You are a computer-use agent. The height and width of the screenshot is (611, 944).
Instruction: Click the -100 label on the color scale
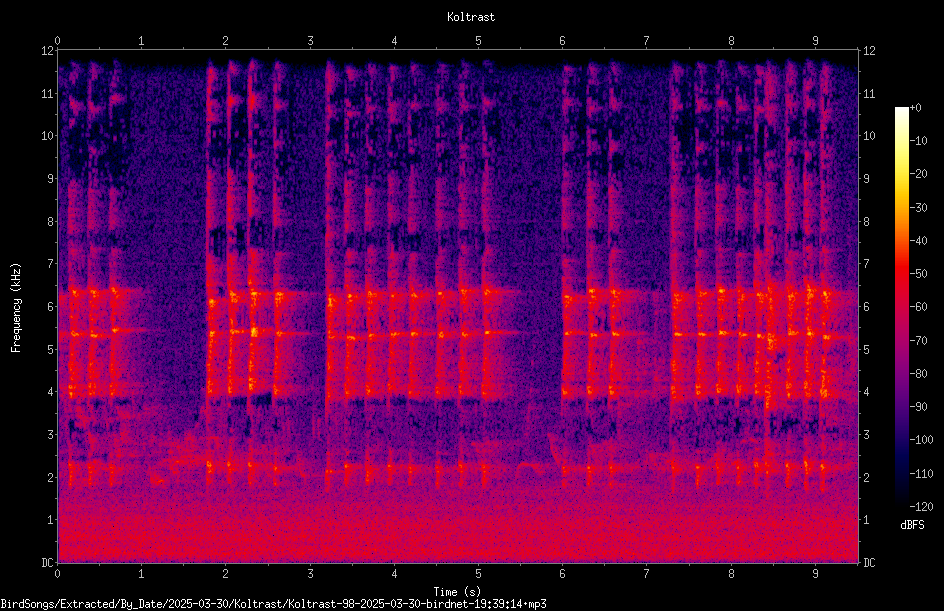921,440
